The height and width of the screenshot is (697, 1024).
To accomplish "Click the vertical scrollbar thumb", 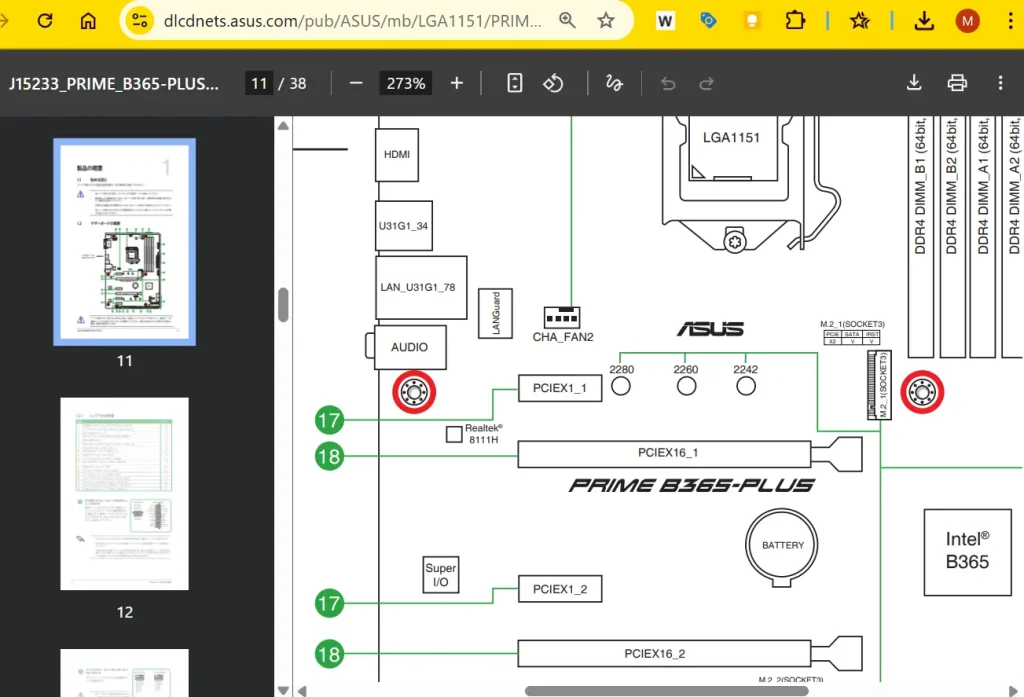I will click(x=283, y=304).
